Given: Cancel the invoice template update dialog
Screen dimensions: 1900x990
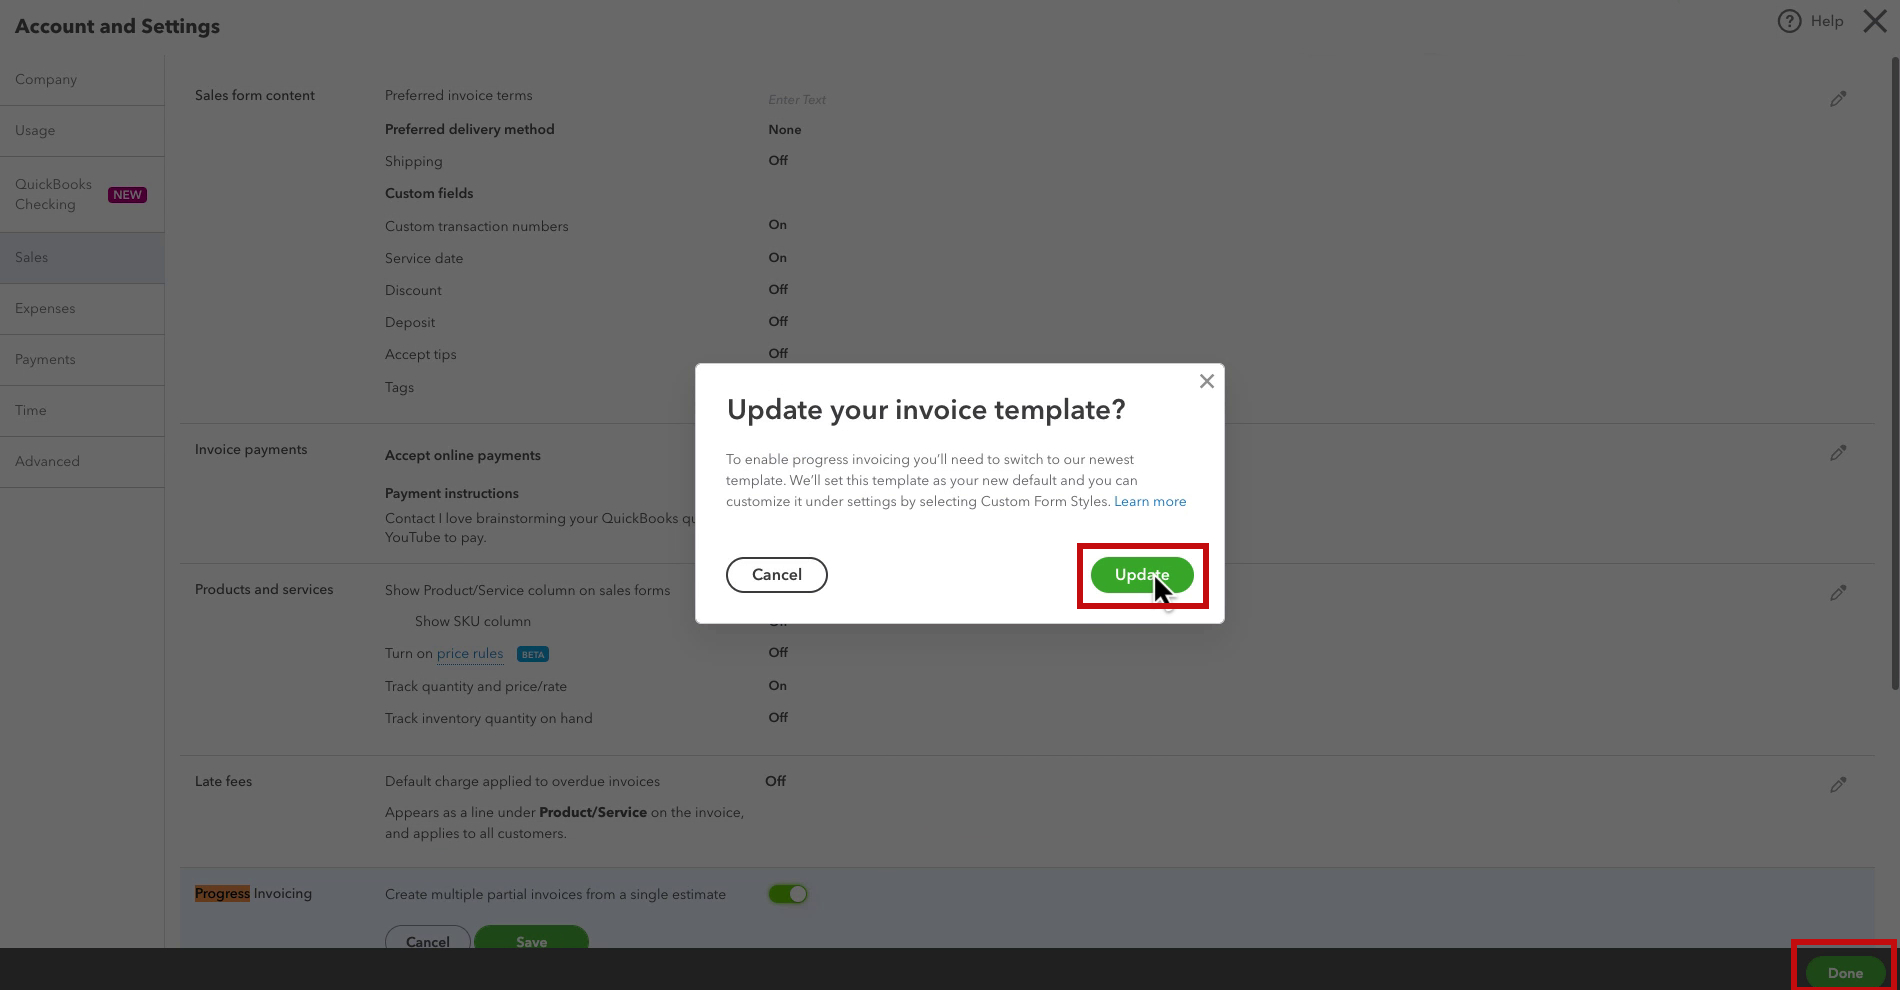Looking at the screenshot, I should [x=777, y=575].
